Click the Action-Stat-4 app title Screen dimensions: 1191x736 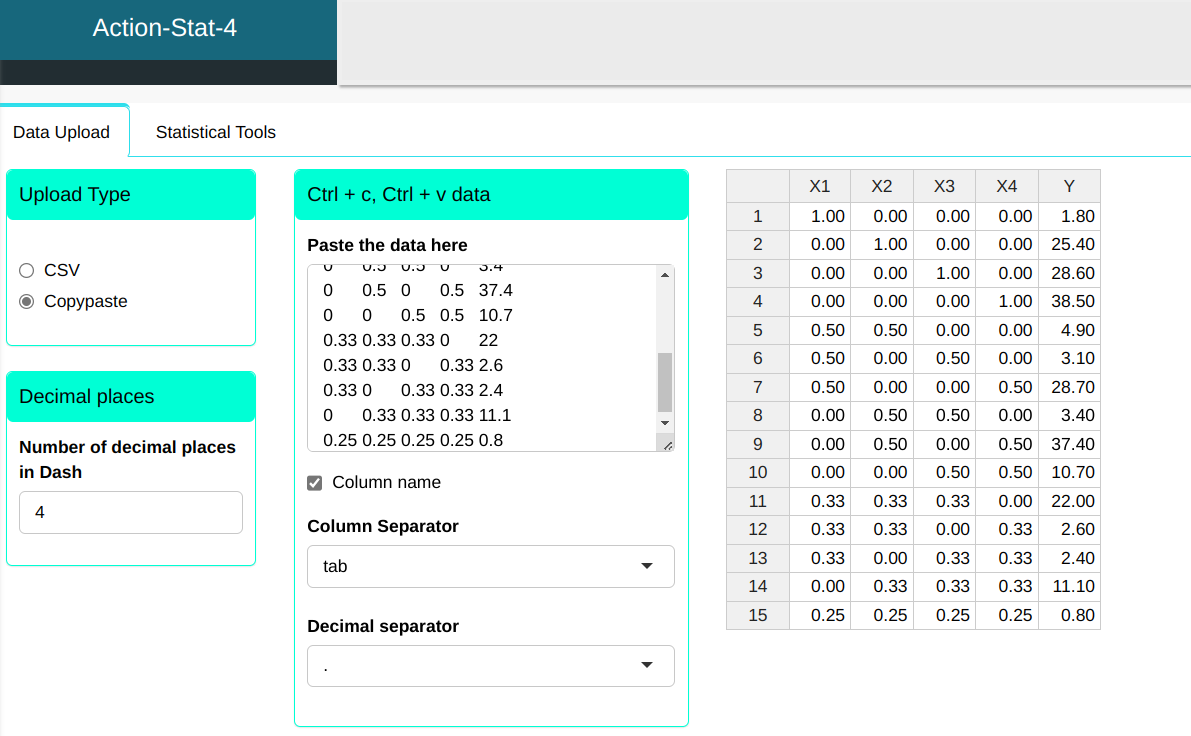click(x=165, y=28)
